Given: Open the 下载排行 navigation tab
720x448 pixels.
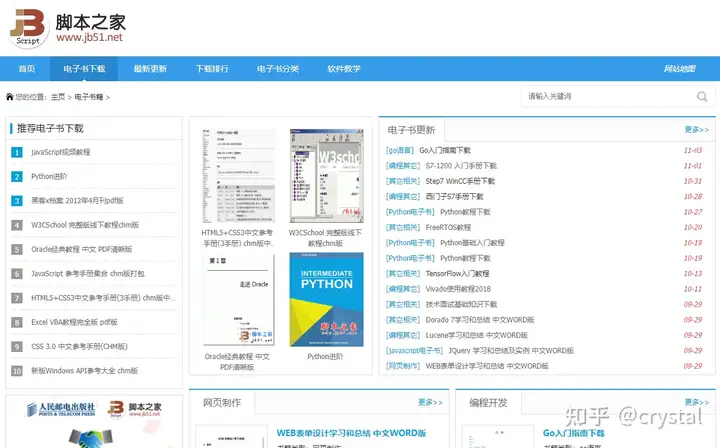Looking at the screenshot, I should click(x=212, y=69).
